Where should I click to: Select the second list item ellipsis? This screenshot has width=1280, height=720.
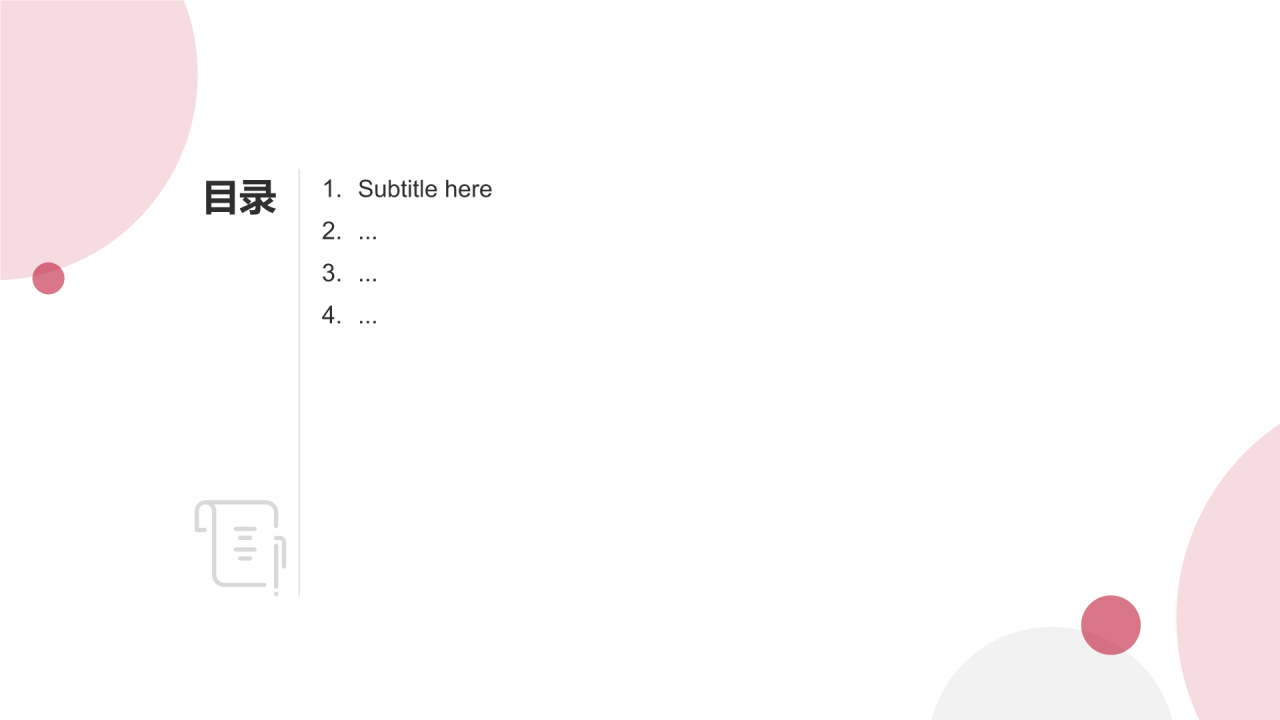pyautogui.click(x=368, y=232)
